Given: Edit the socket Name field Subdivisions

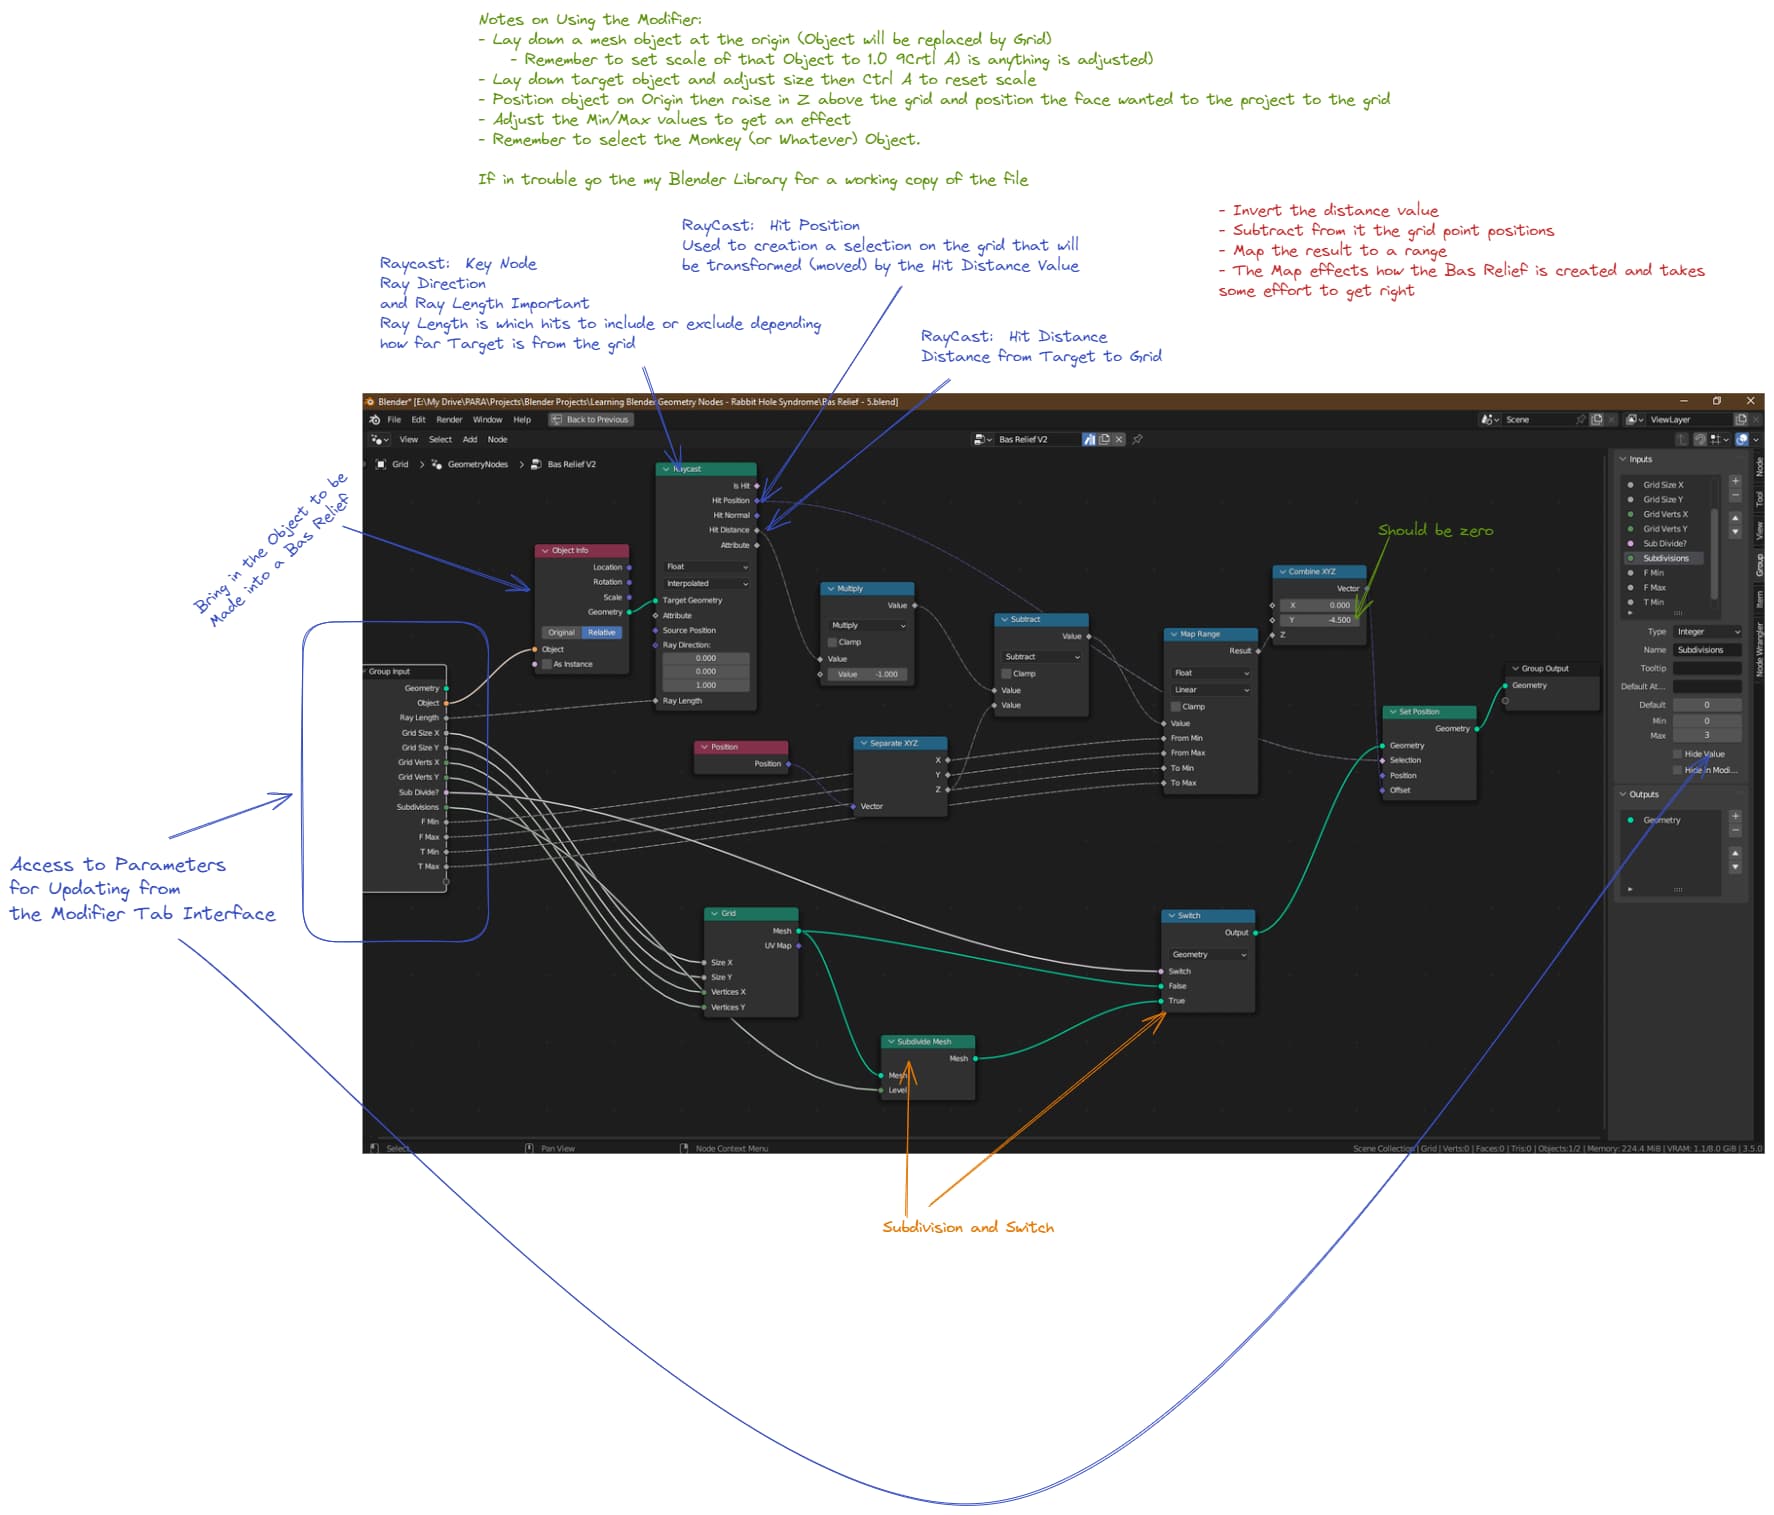Looking at the screenshot, I should [x=1708, y=650].
